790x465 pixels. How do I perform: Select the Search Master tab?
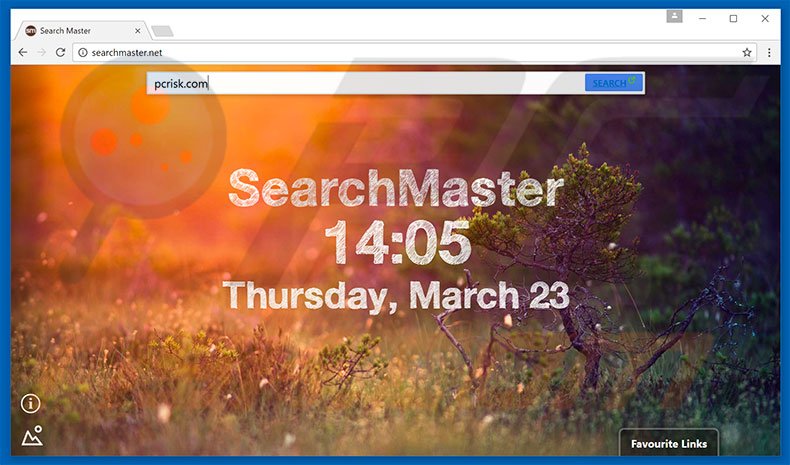click(x=83, y=31)
